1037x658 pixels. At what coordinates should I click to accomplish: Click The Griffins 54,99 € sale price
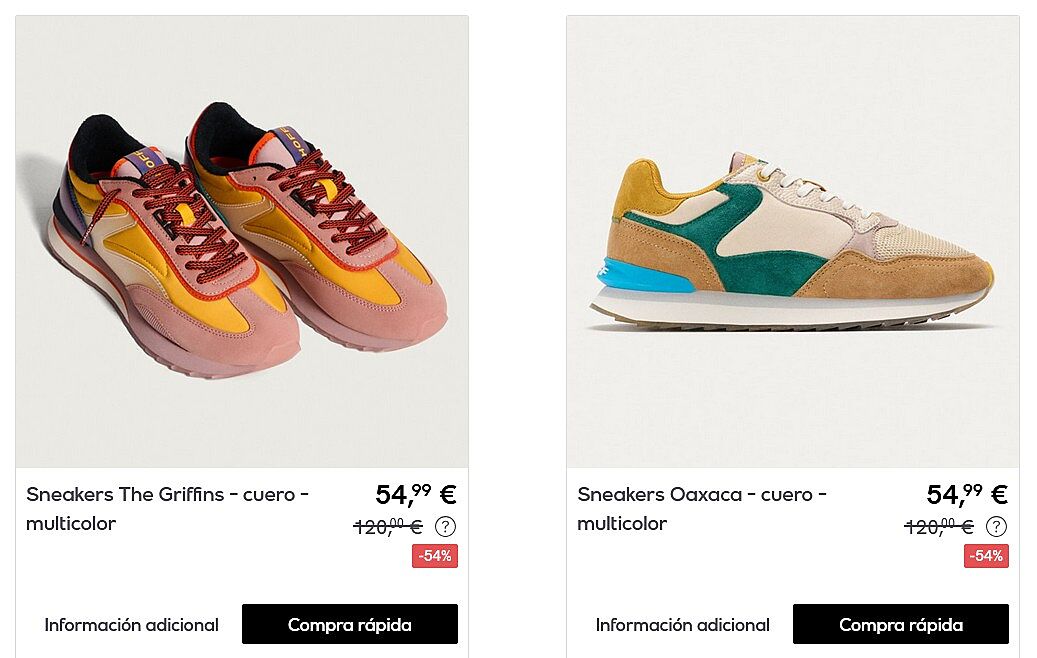[x=416, y=495]
